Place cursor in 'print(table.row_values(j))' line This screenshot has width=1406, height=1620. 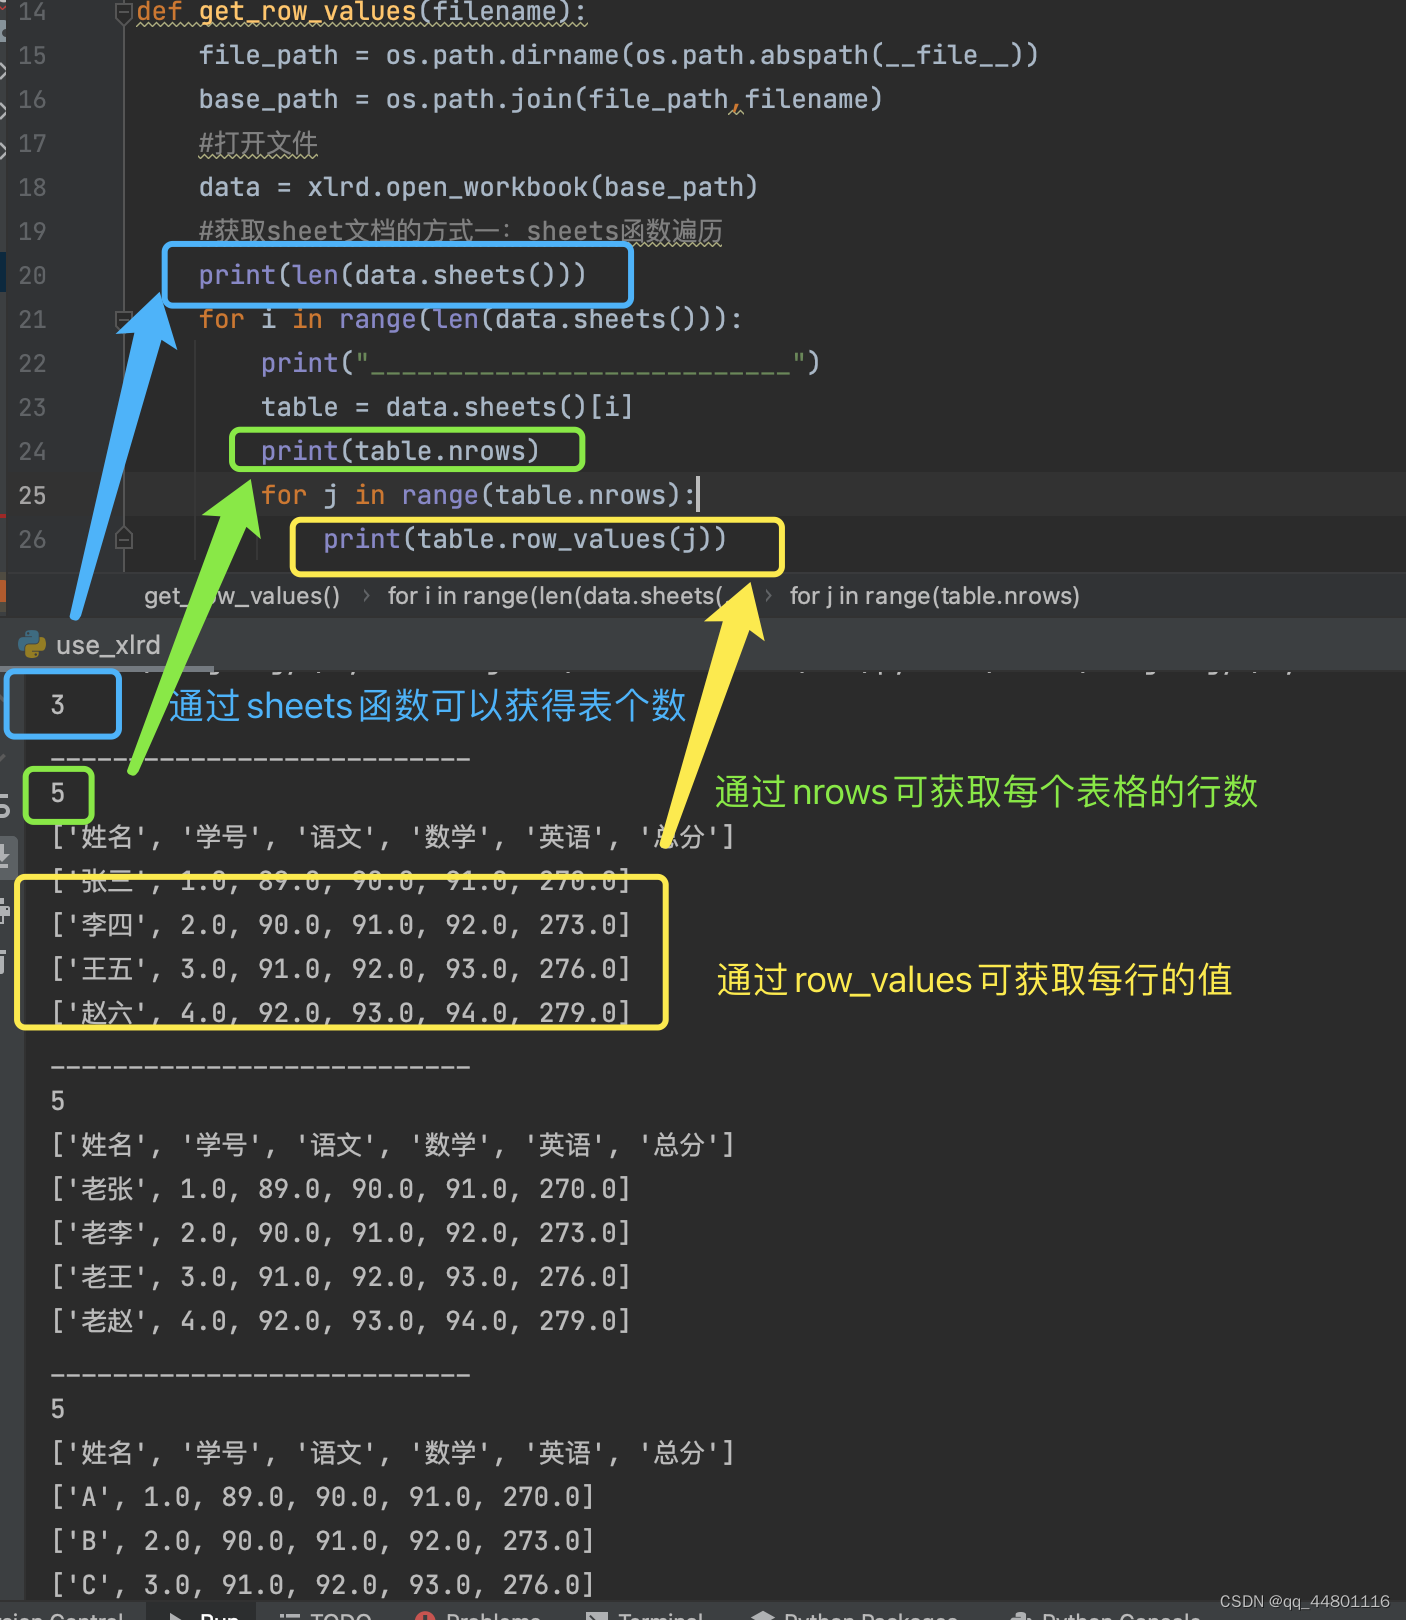(x=525, y=539)
